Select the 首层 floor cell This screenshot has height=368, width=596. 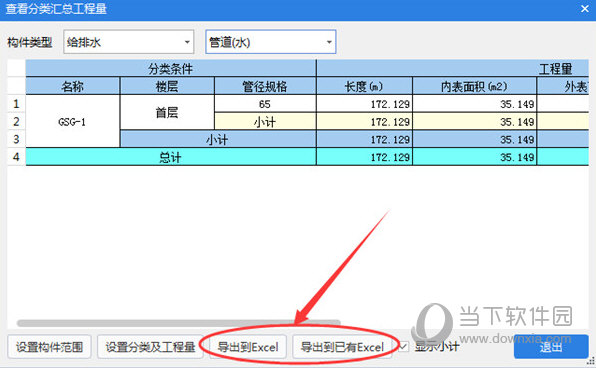pos(167,113)
